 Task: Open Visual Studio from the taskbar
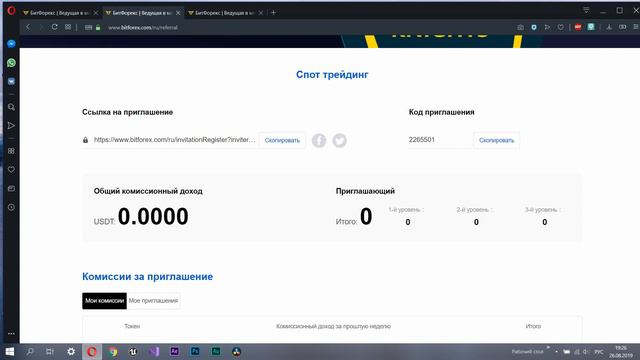[154, 351]
